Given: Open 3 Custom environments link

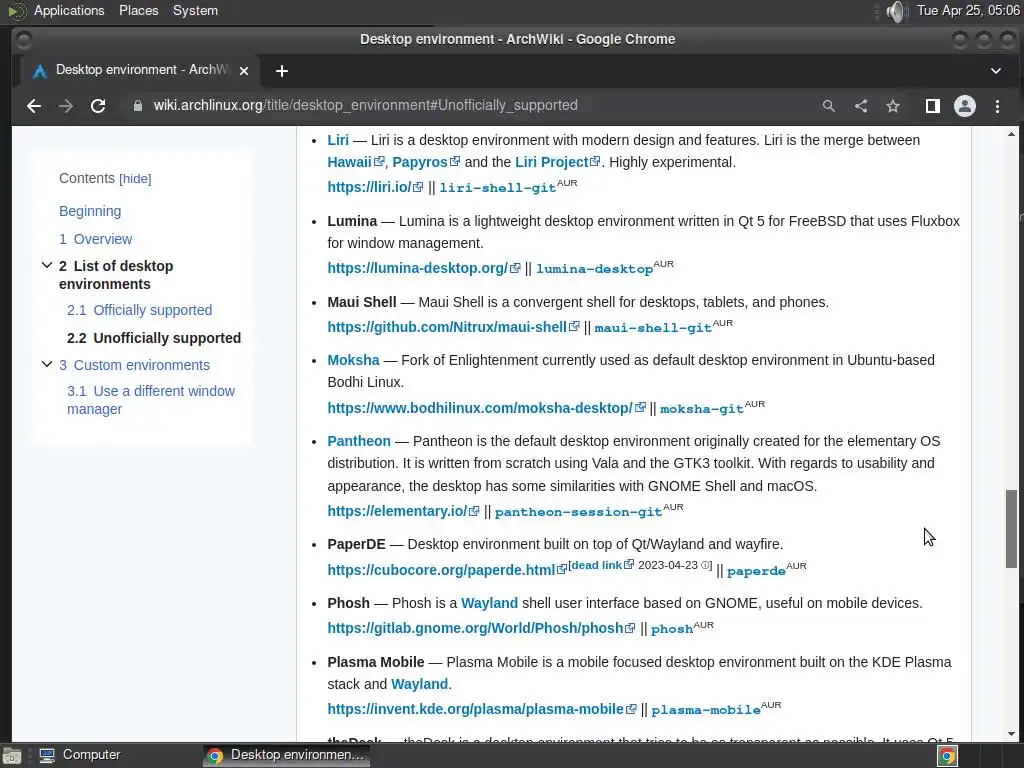Looking at the screenshot, I should click(x=135, y=365).
